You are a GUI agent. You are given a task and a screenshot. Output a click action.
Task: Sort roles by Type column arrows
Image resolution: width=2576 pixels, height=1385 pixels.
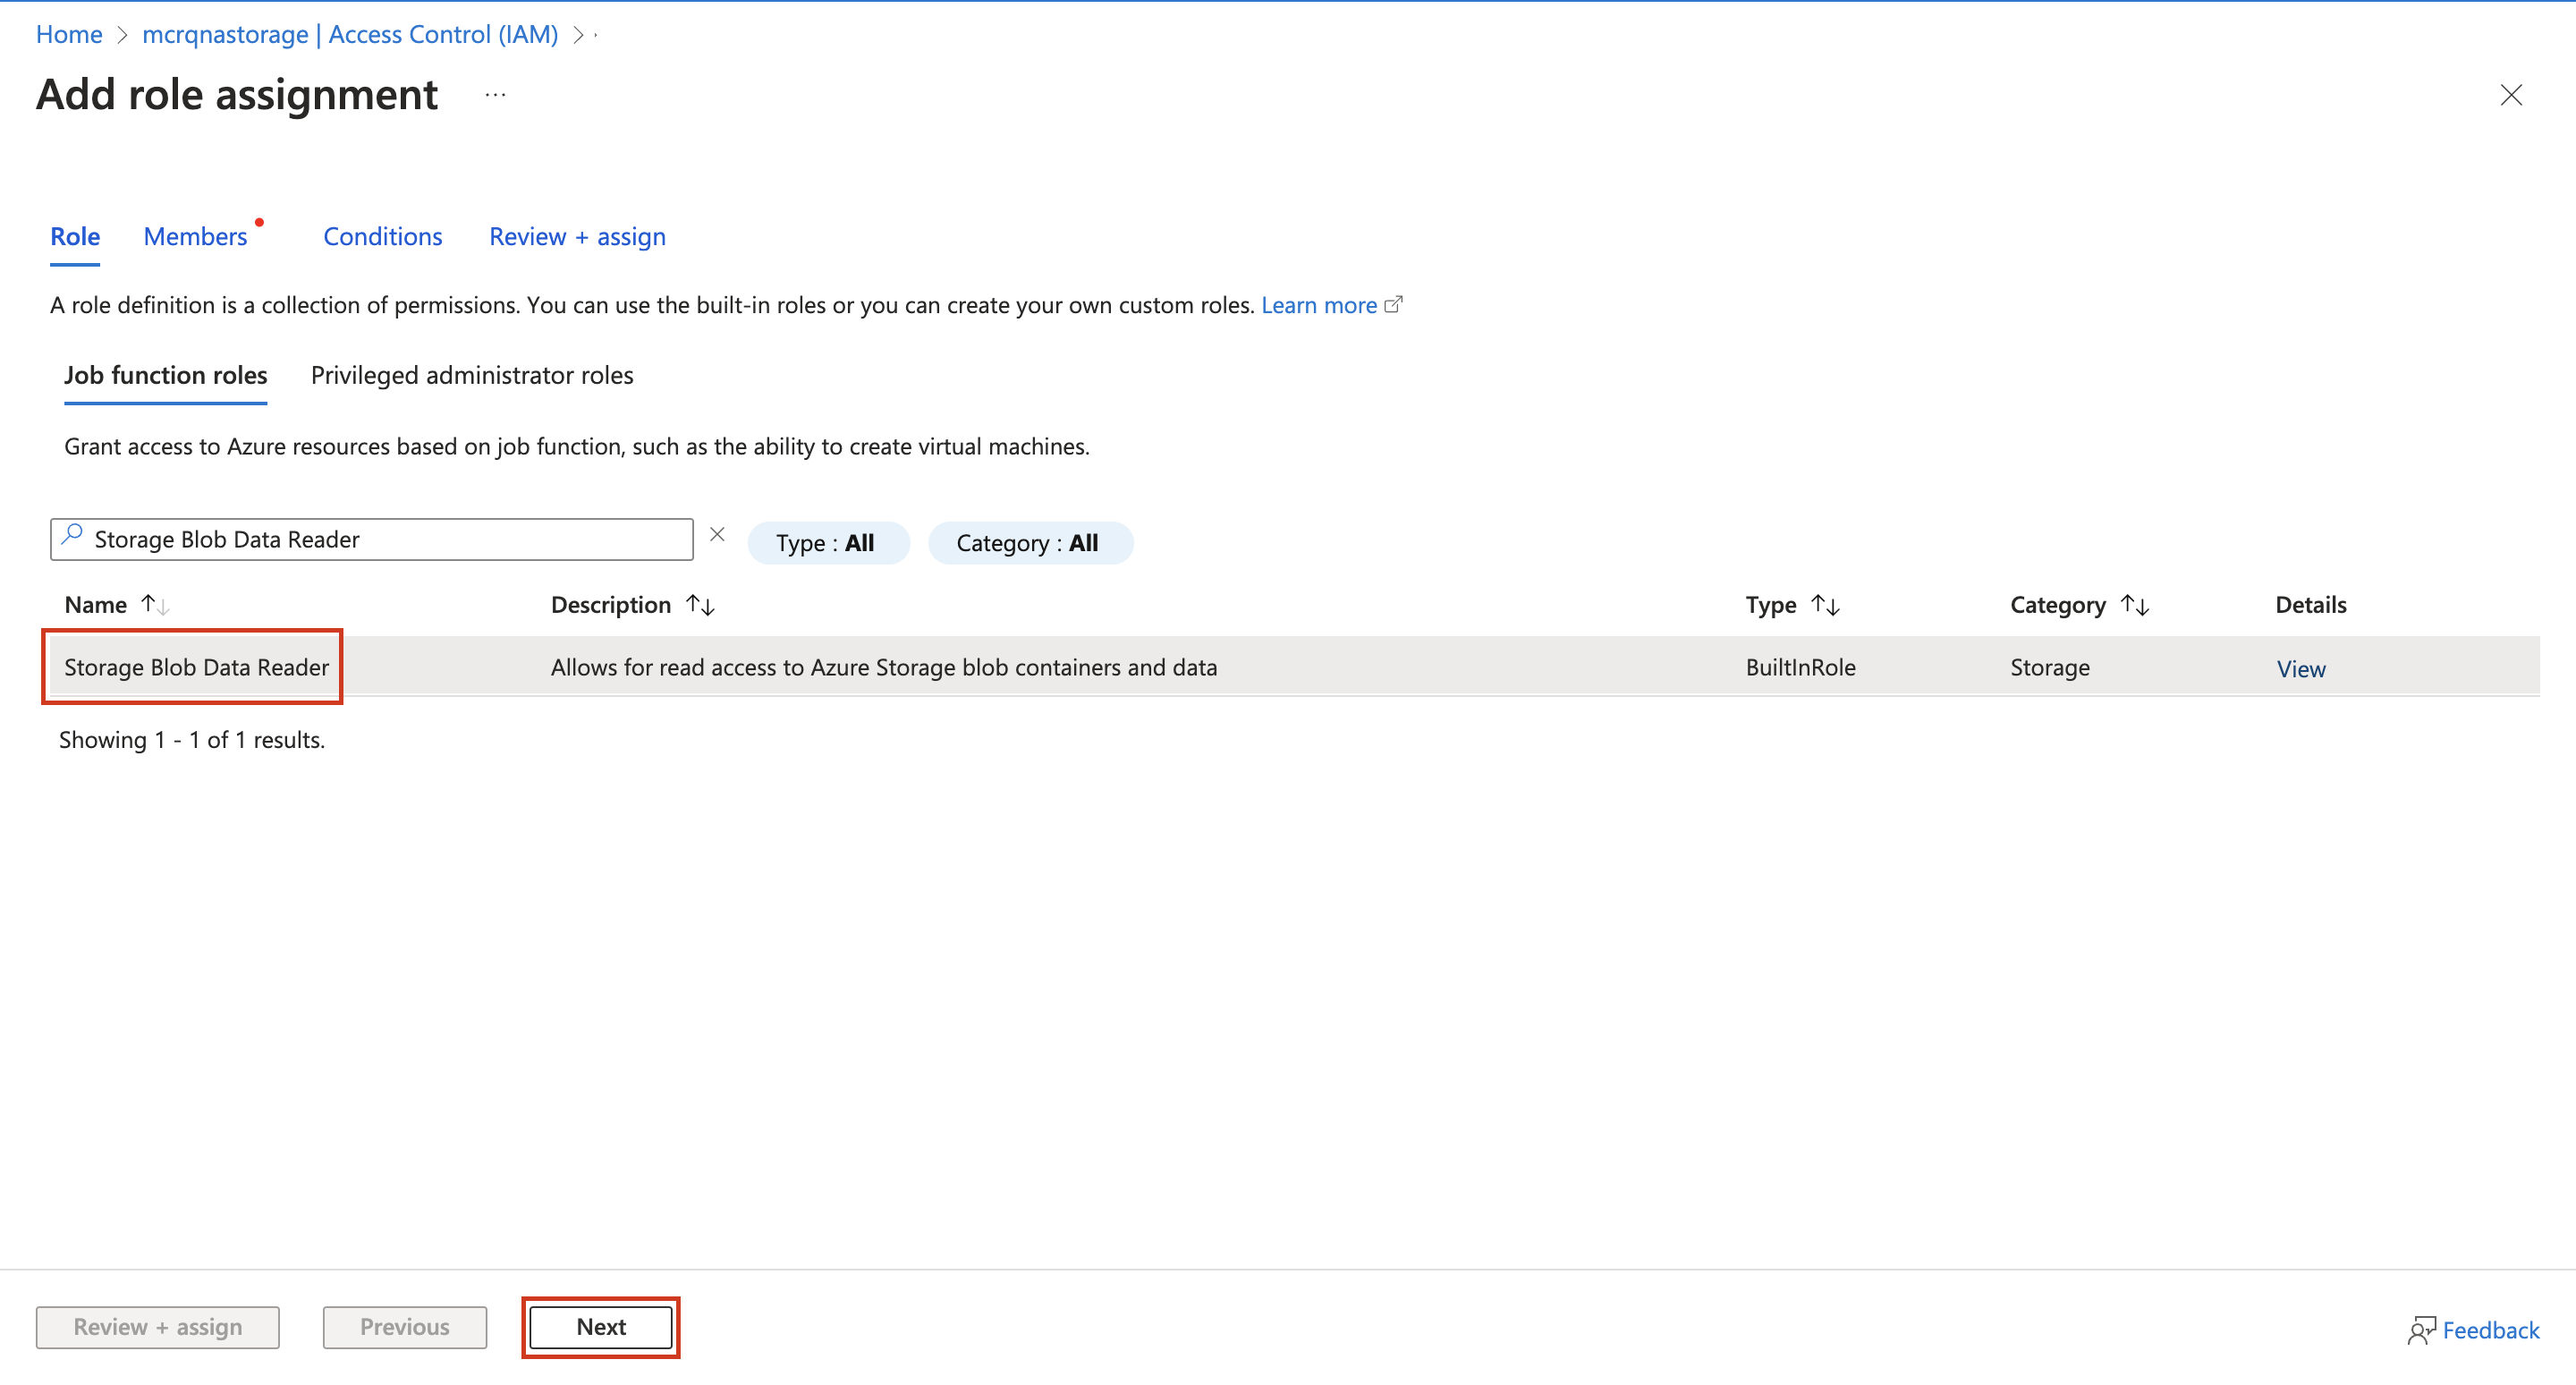click(1825, 604)
